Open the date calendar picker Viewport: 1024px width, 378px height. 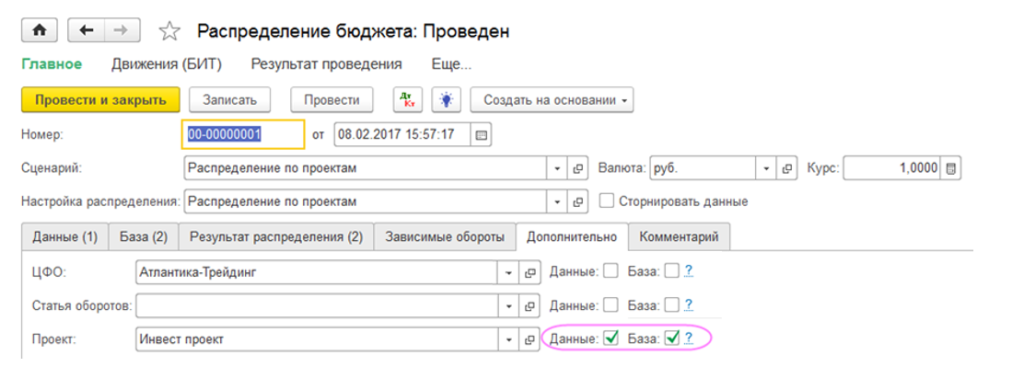pos(482,135)
